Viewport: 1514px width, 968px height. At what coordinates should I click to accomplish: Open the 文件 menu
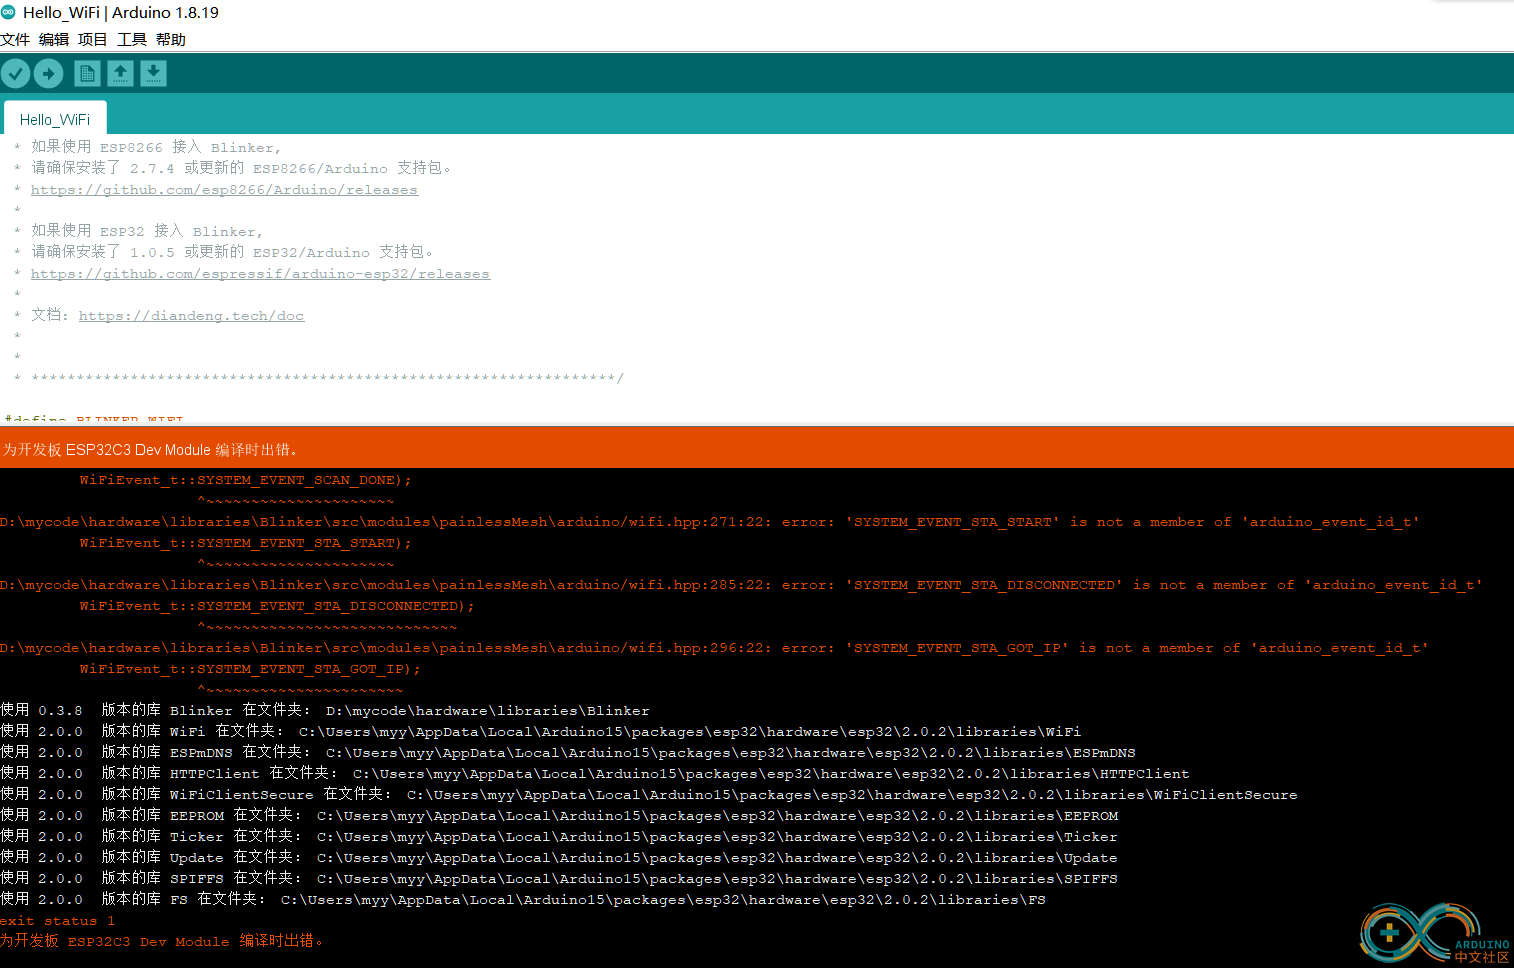tap(15, 39)
